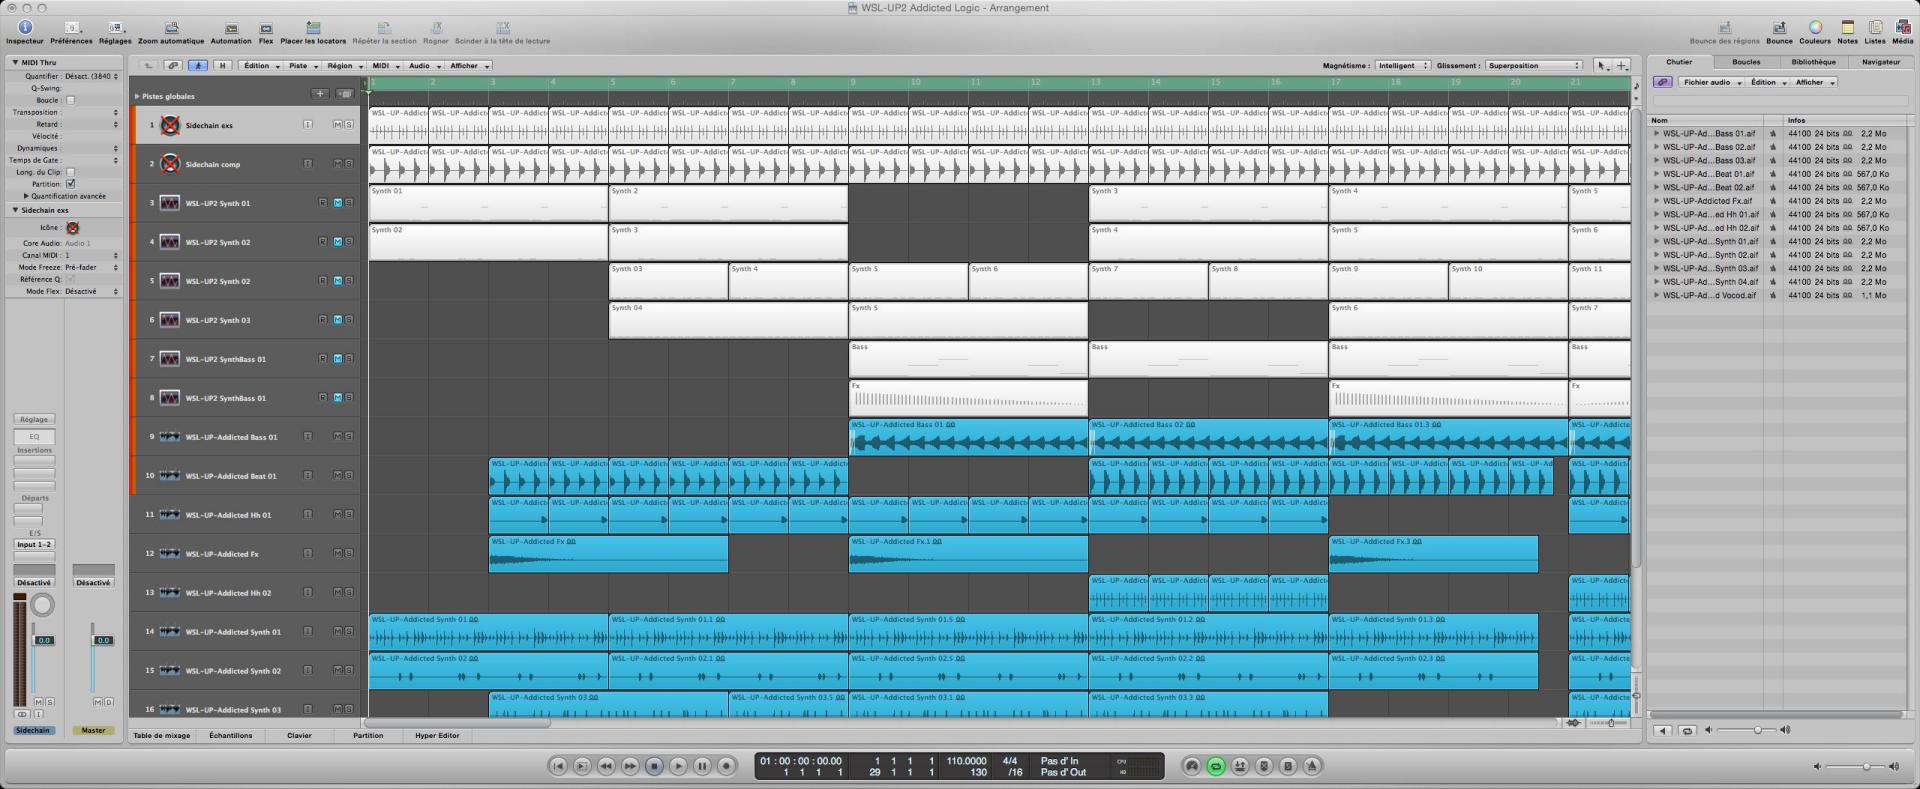Open the Glissement Superposition dropdown
The width and height of the screenshot is (1920, 789).
[1534, 66]
